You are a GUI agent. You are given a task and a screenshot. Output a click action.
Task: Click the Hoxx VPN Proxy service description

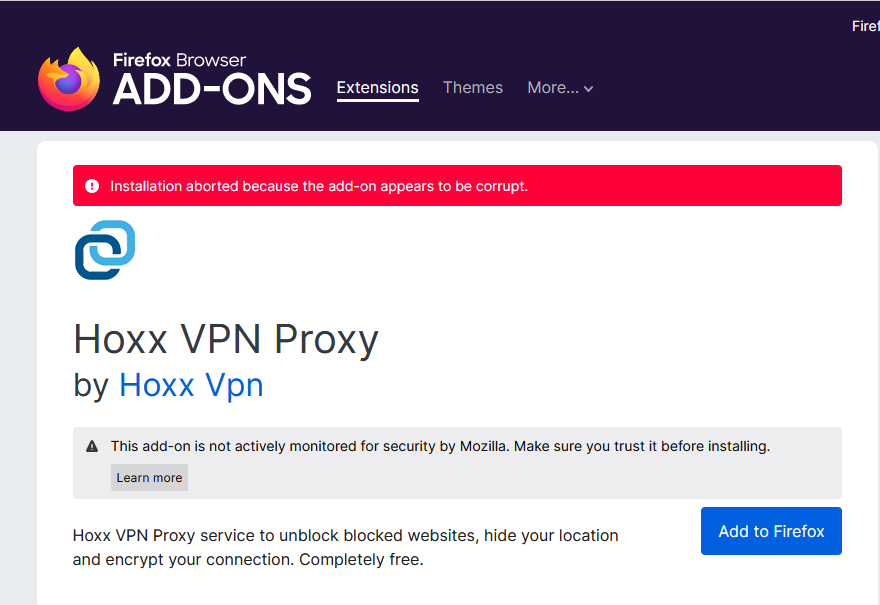tap(345, 547)
